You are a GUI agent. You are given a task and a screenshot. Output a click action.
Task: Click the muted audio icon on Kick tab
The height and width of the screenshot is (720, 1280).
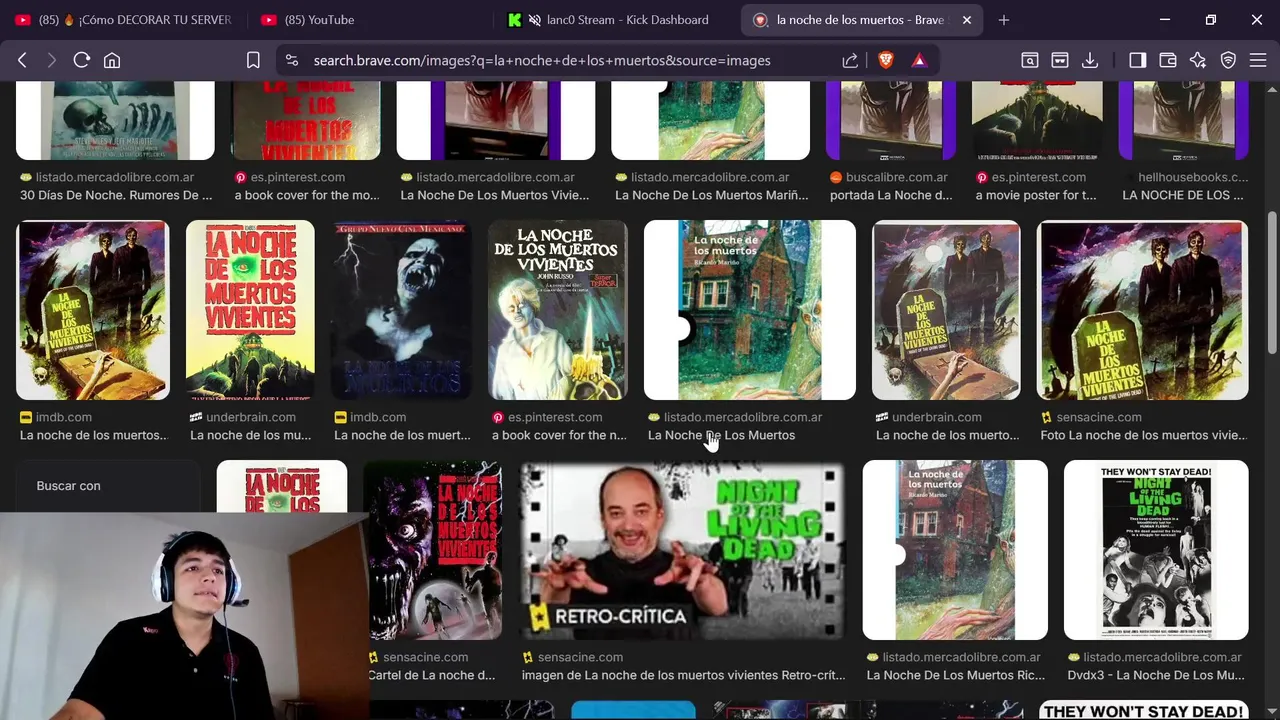[535, 20]
